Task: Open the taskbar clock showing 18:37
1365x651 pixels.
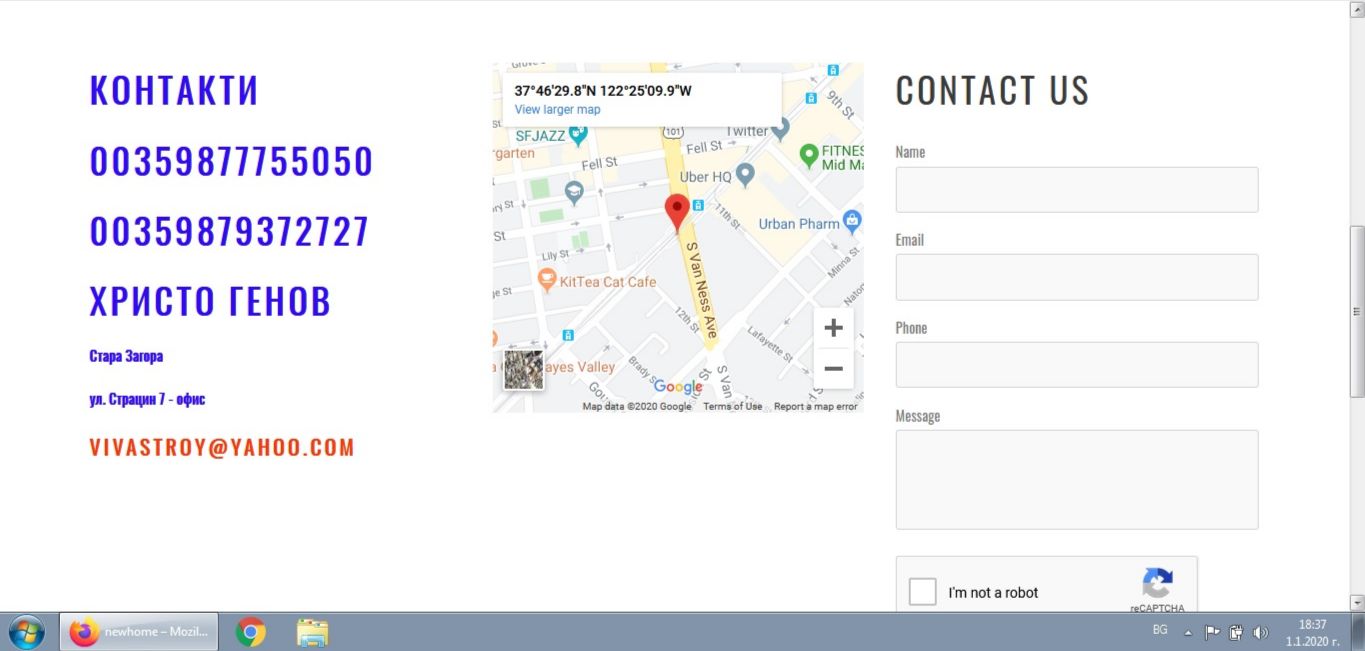Action: 1312,632
